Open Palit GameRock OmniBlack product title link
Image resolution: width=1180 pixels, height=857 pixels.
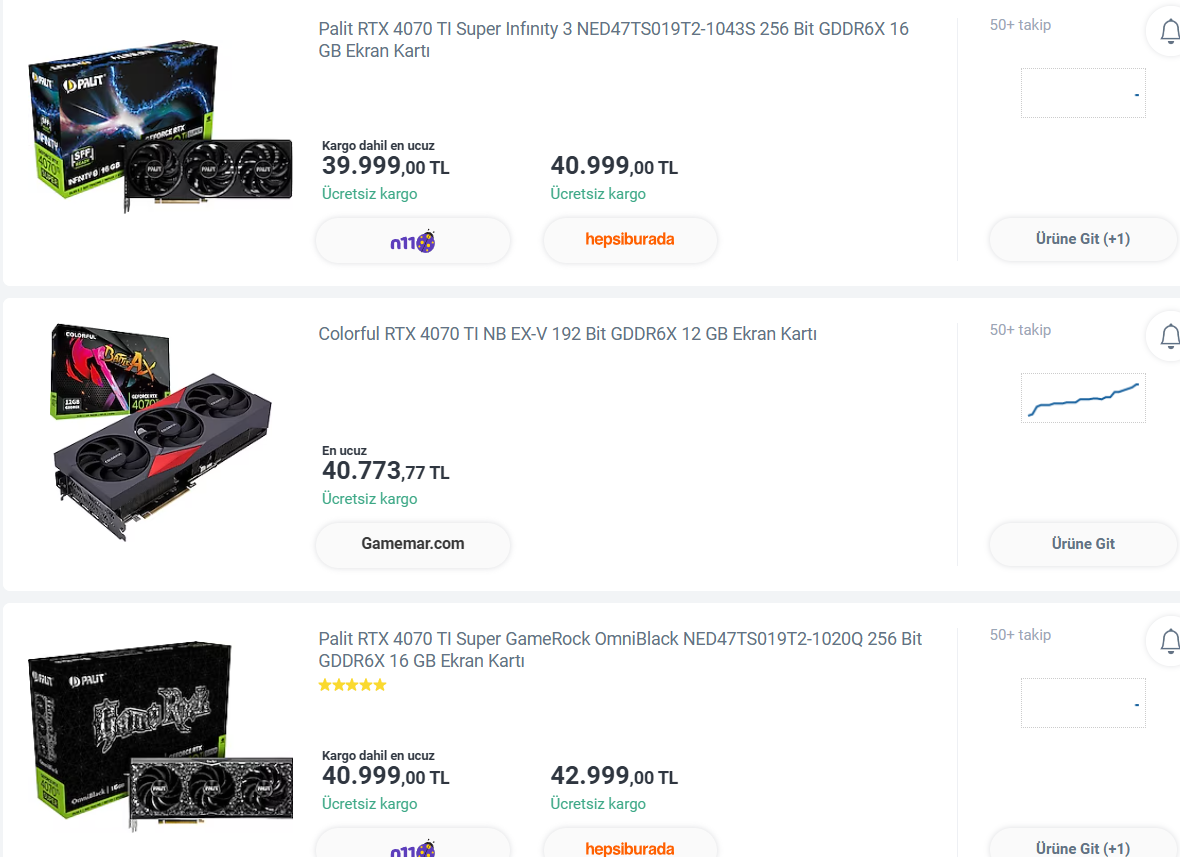click(620, 649)
